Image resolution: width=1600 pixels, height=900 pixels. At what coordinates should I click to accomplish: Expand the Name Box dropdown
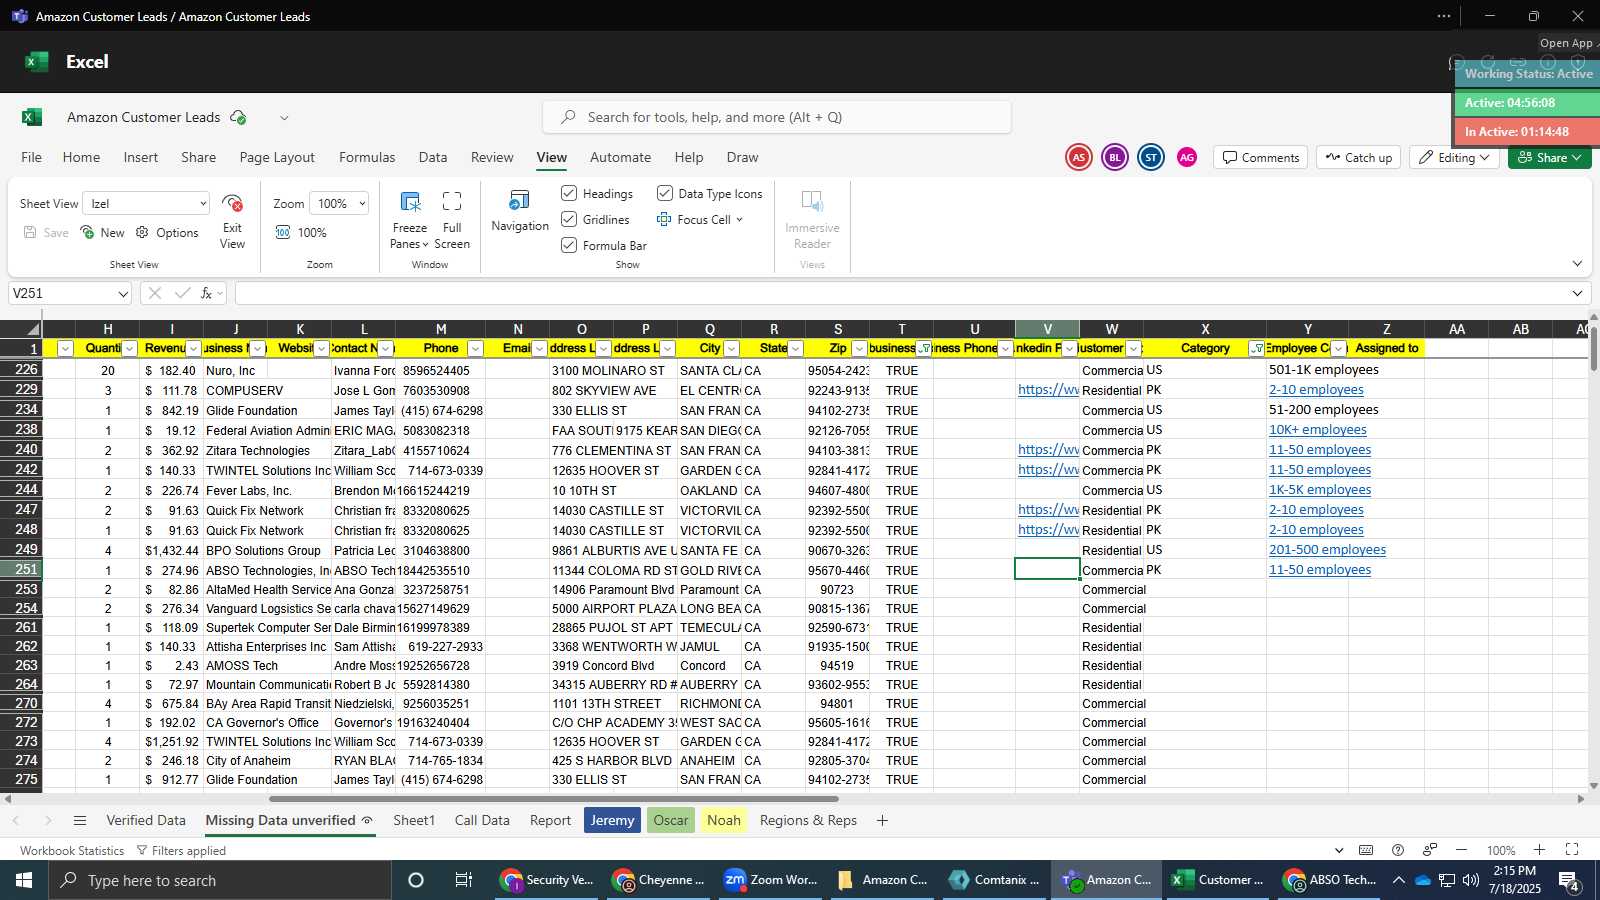point(123,293)
